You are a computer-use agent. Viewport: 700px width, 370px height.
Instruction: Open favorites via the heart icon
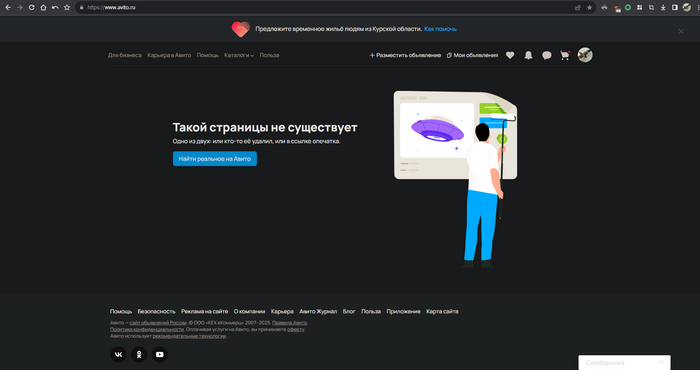pyautogui.click(x=510, y=55)
